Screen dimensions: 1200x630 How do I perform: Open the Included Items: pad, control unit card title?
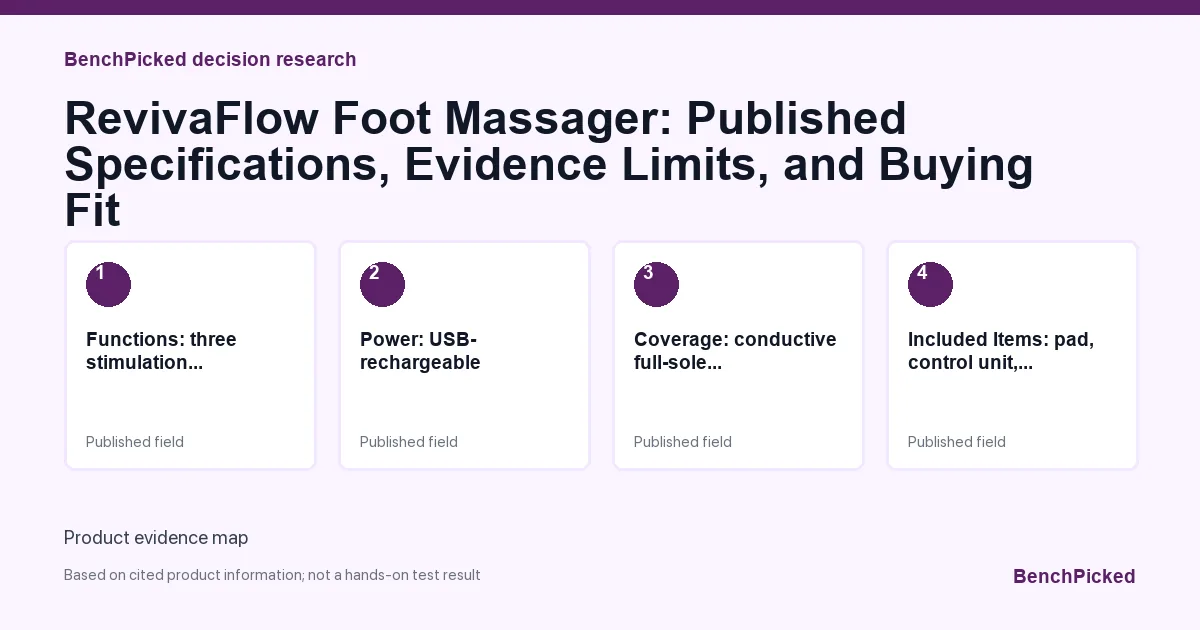click(1001, 351)
